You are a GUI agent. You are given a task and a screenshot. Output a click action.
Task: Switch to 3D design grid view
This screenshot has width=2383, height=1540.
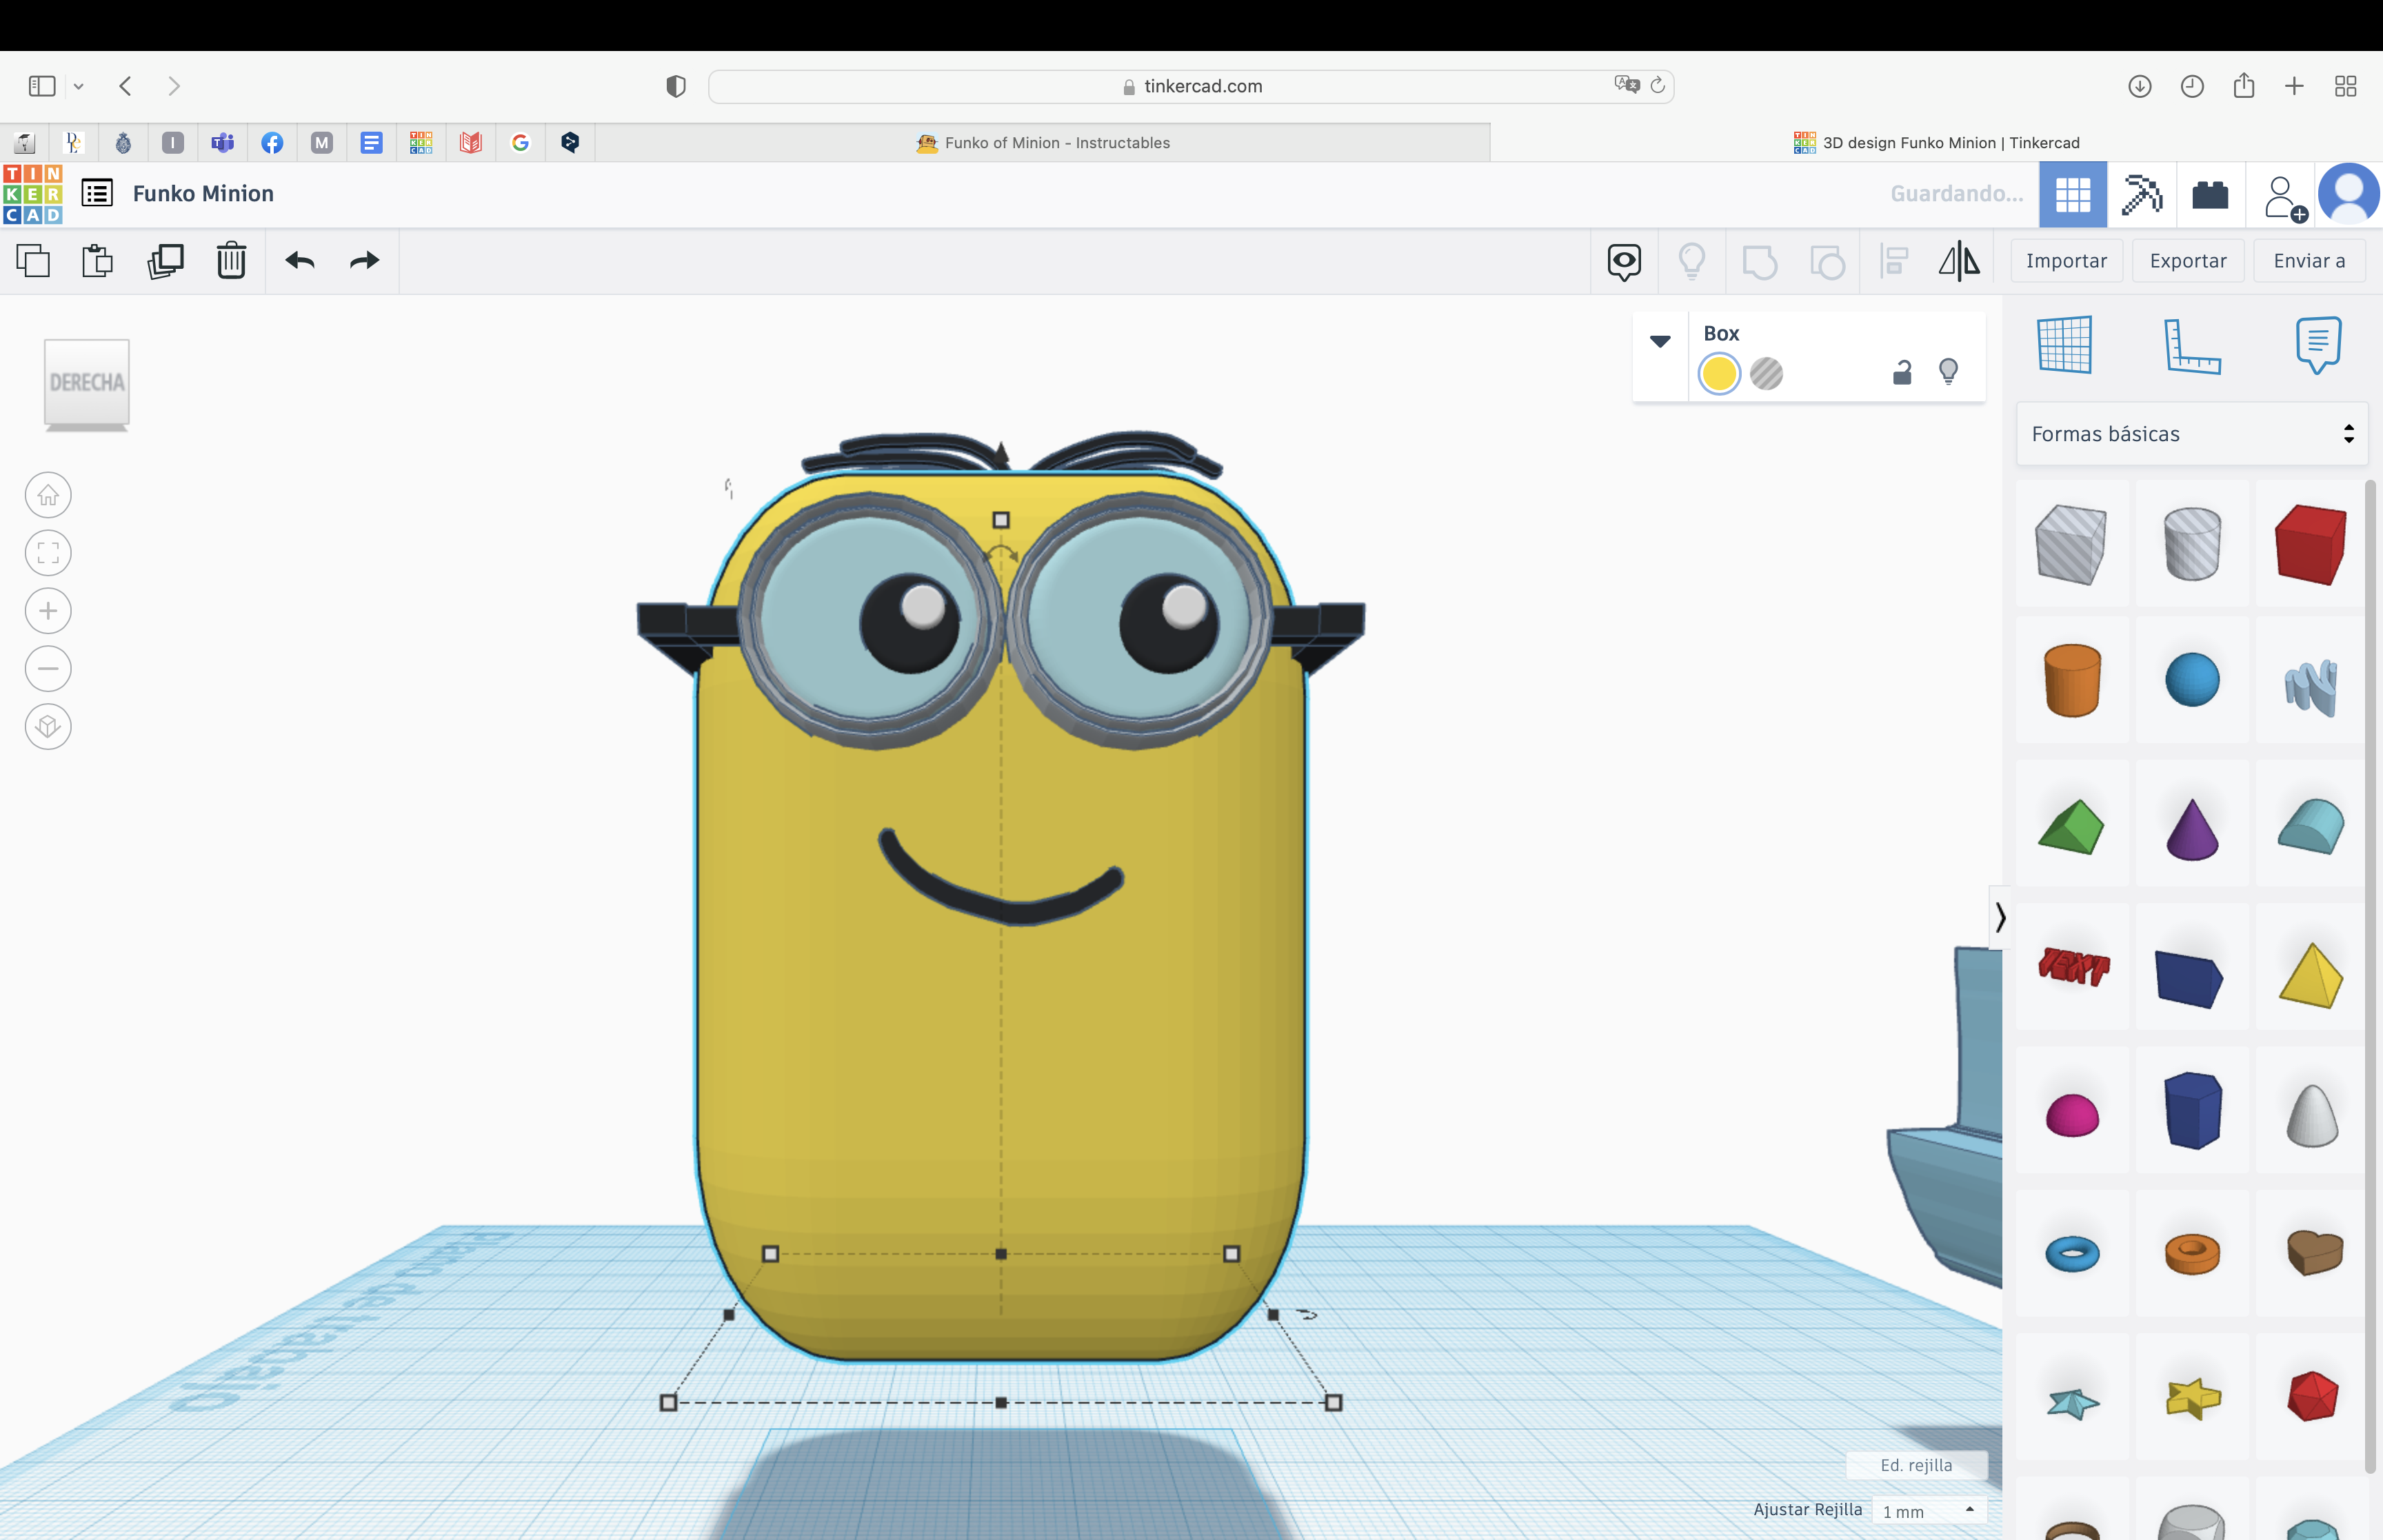[2073, 194]
